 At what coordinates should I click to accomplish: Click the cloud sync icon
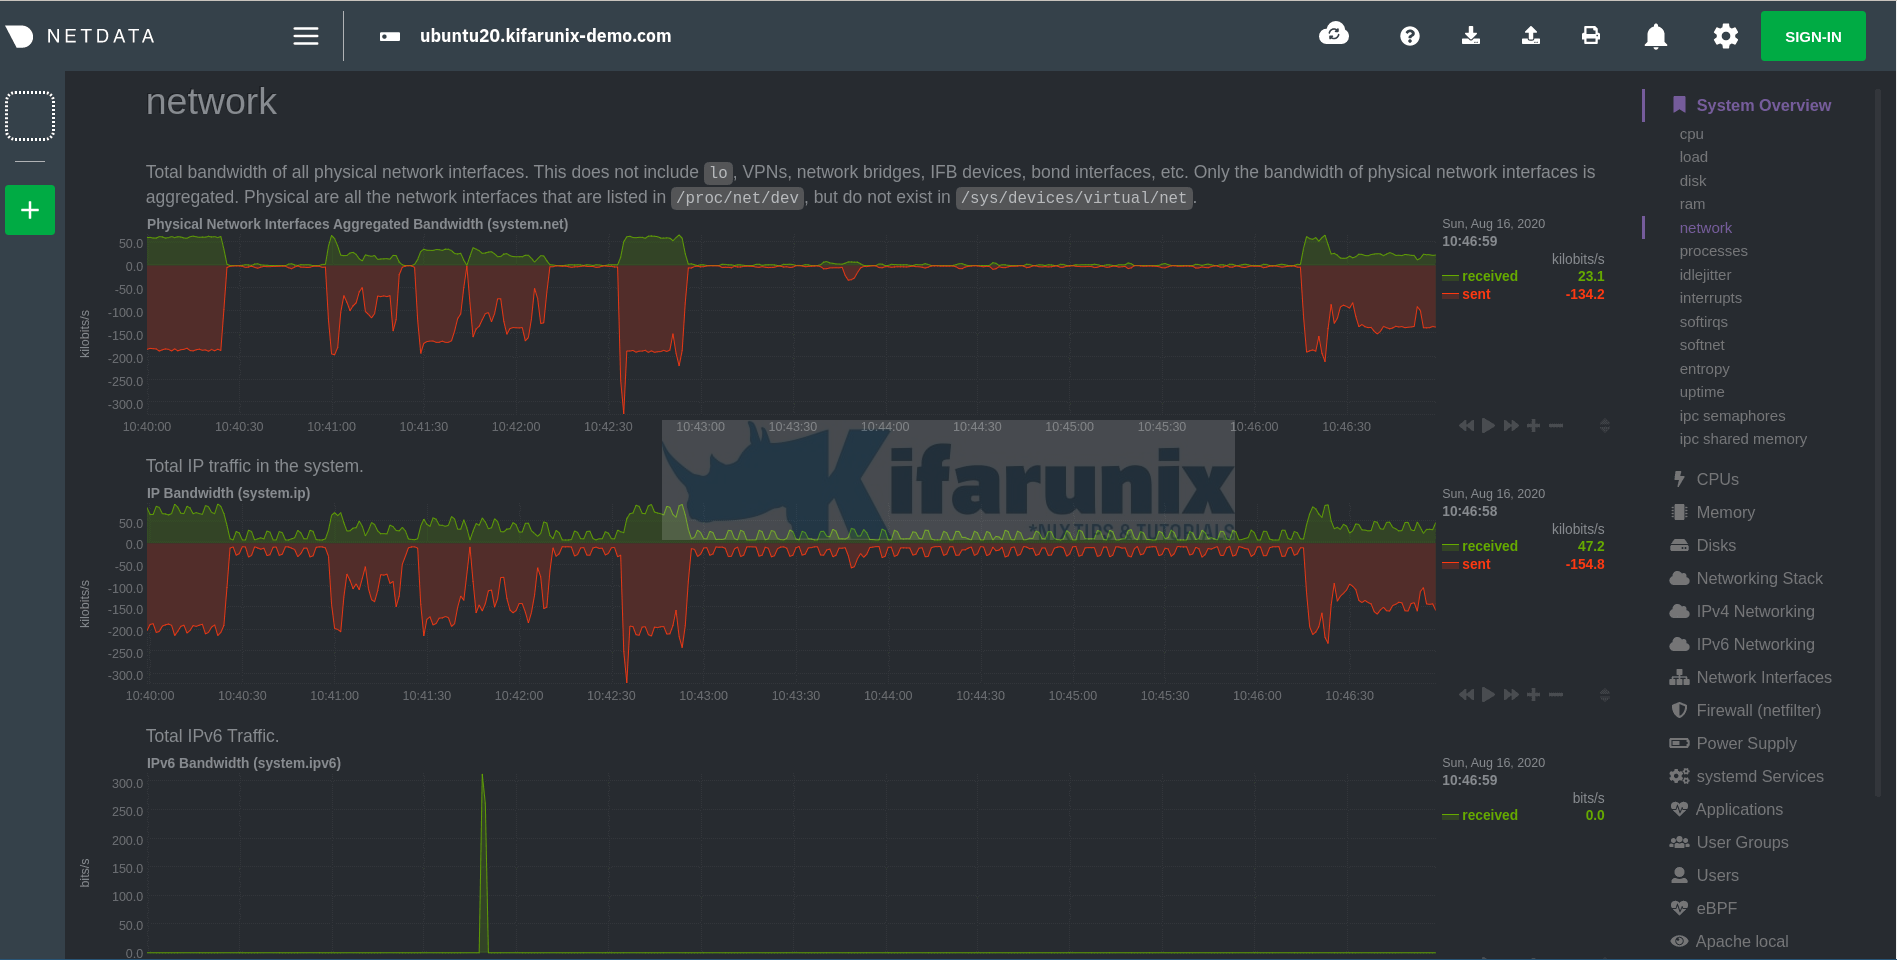point(1333,35)
